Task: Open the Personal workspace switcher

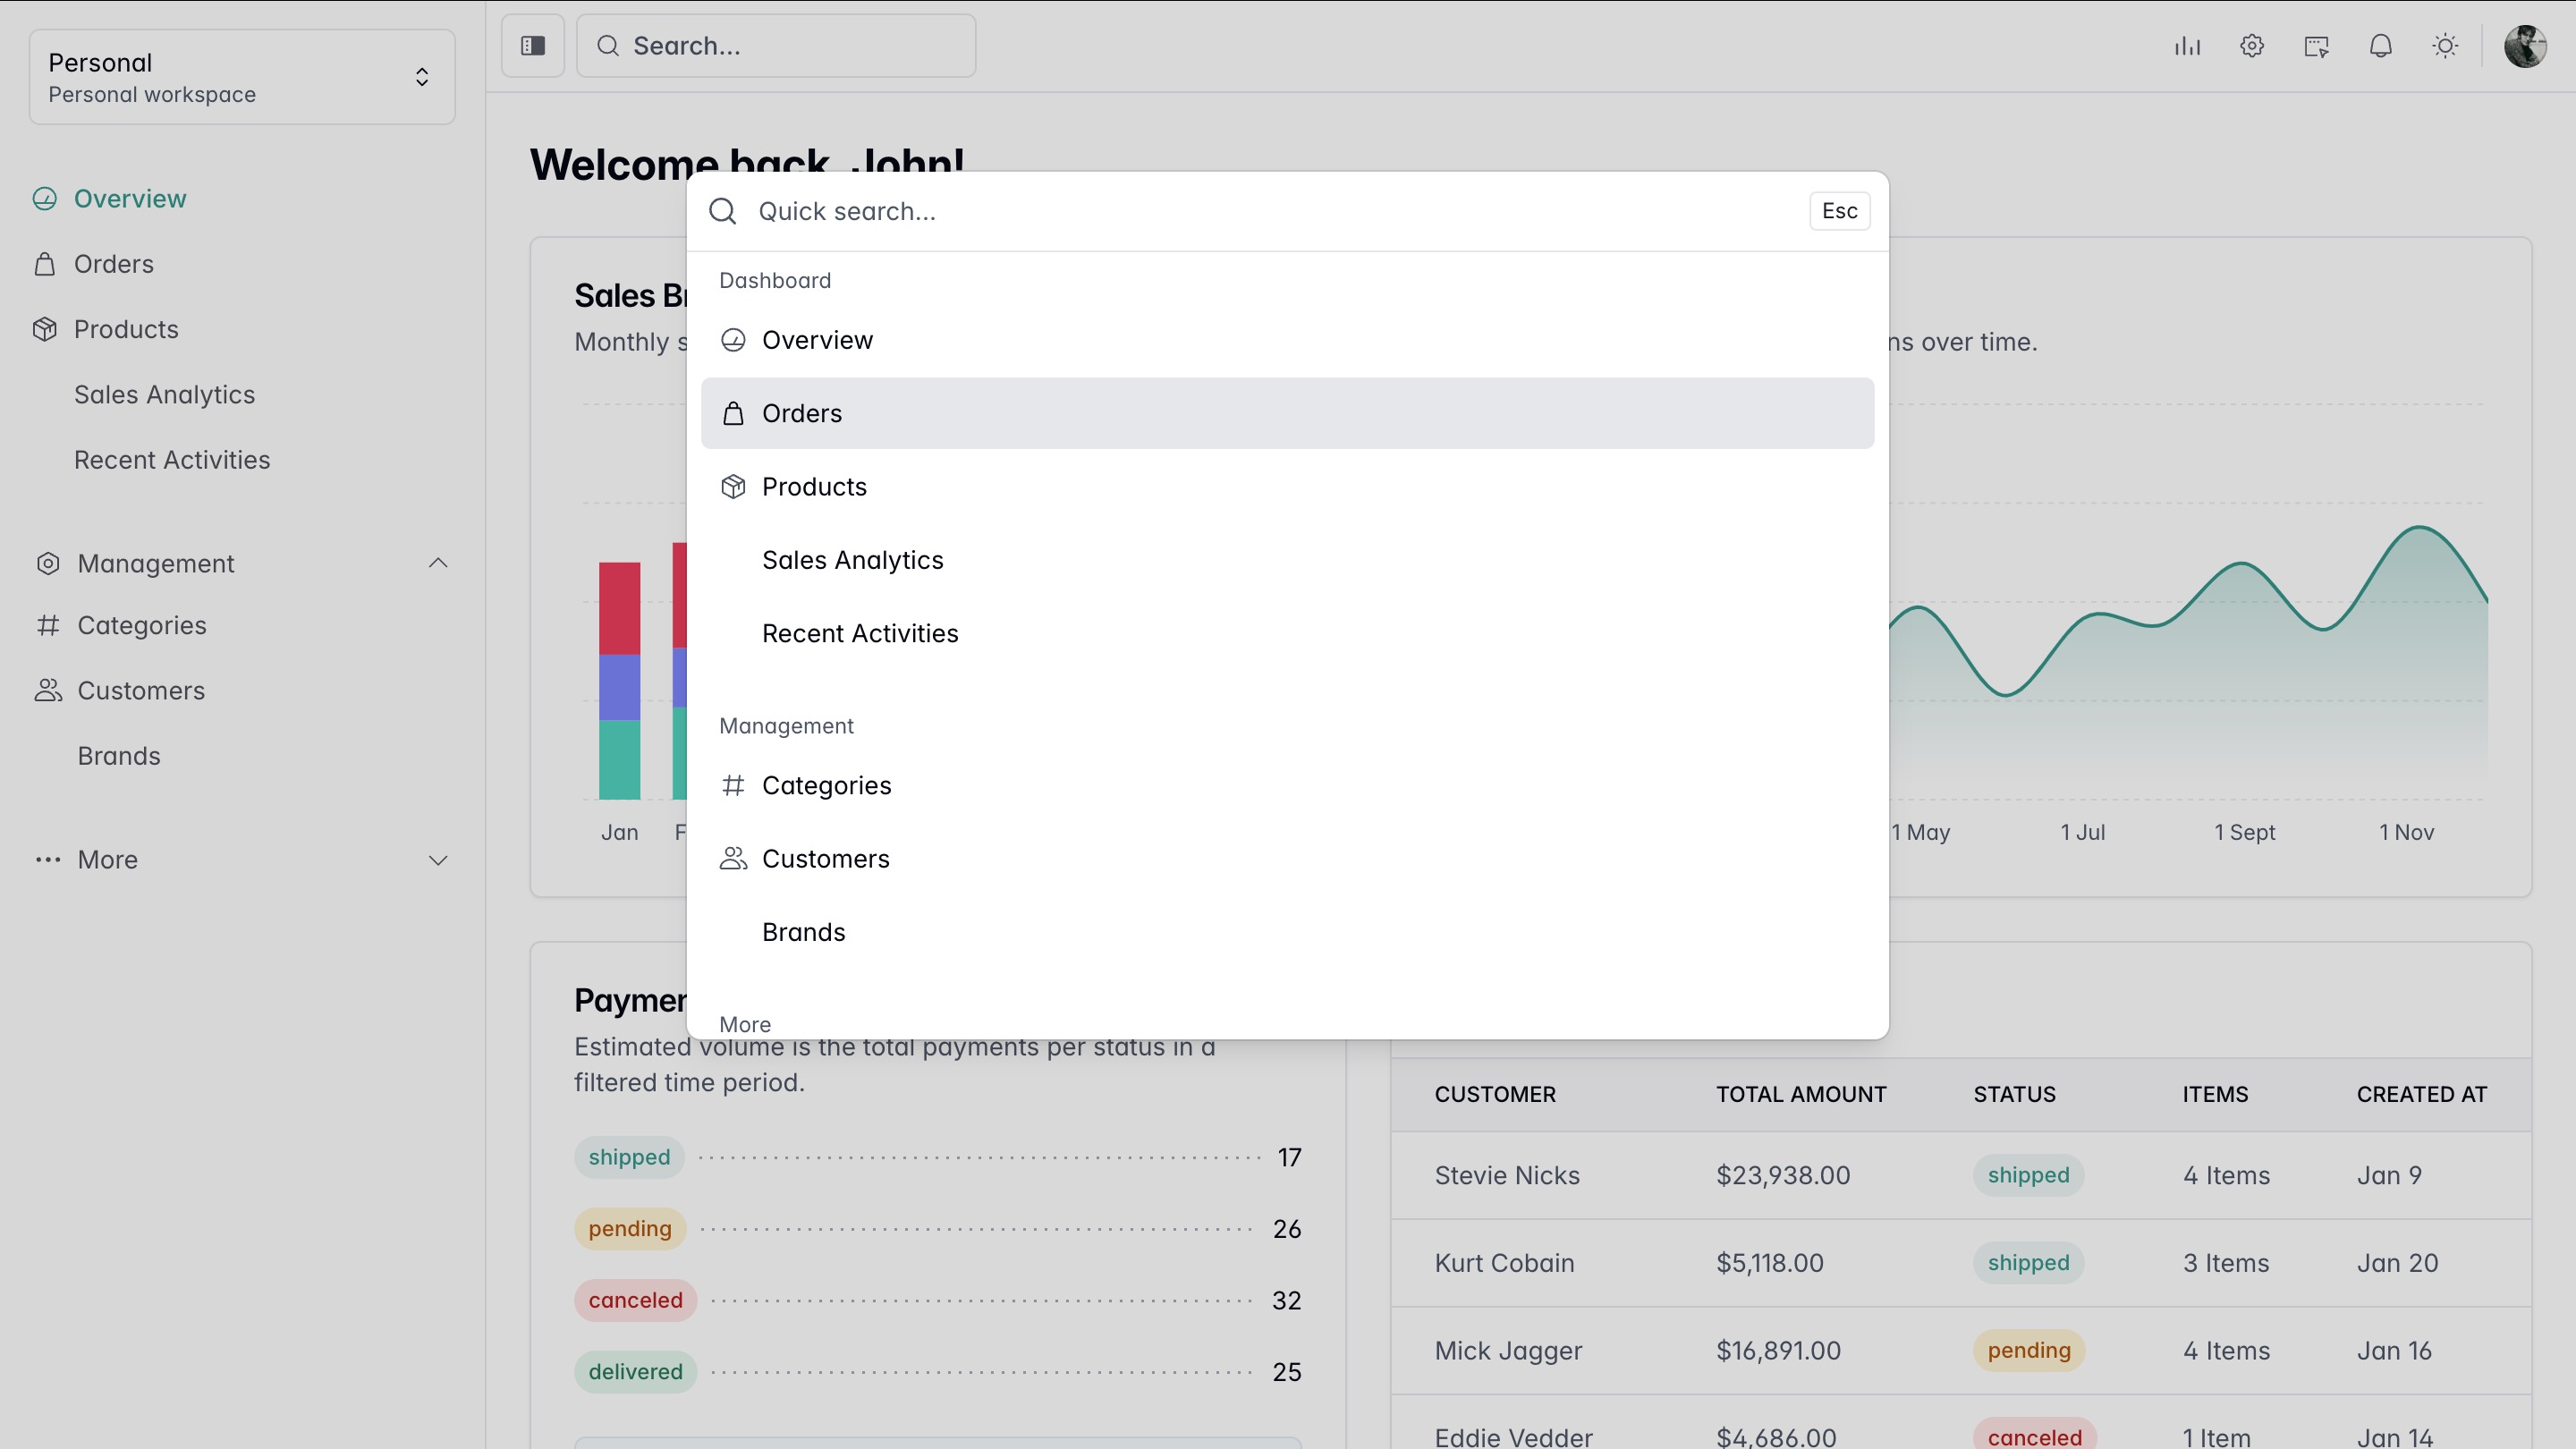Action: 242,77
